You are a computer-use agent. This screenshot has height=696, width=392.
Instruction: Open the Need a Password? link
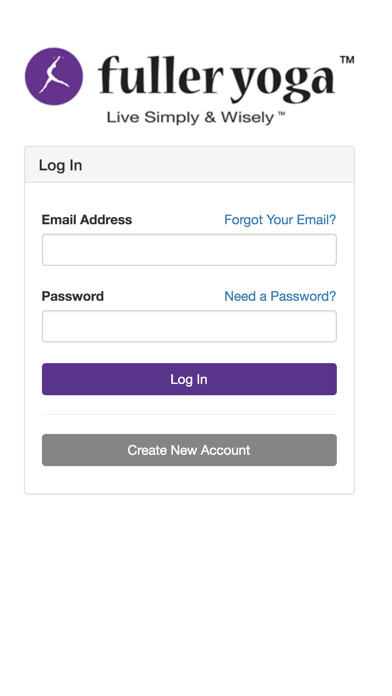(x=280, y=296)
